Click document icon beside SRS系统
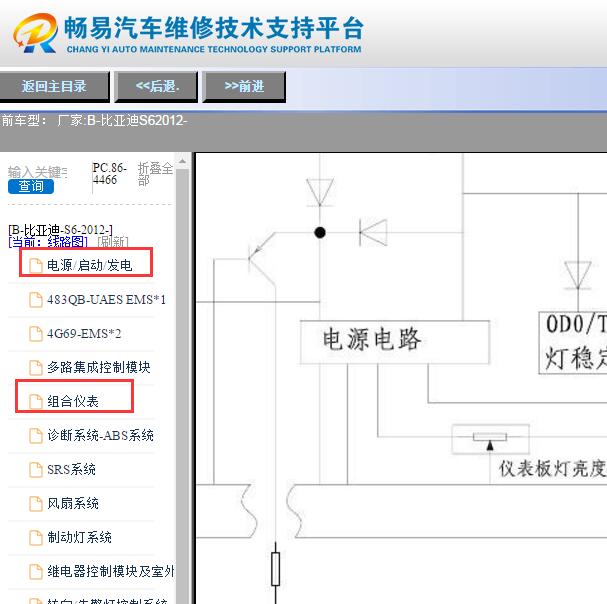The height and width of the screenshot is (604, 607). [36, 470]
